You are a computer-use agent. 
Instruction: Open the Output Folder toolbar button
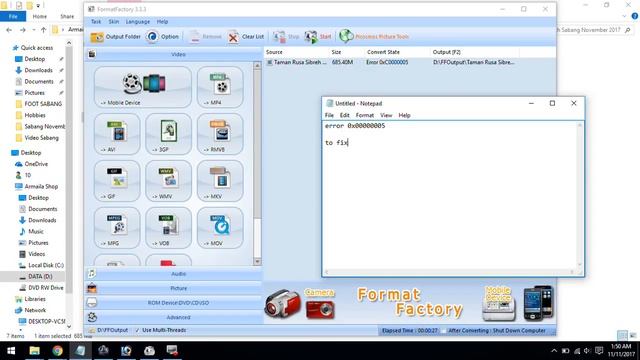[116, 37]
